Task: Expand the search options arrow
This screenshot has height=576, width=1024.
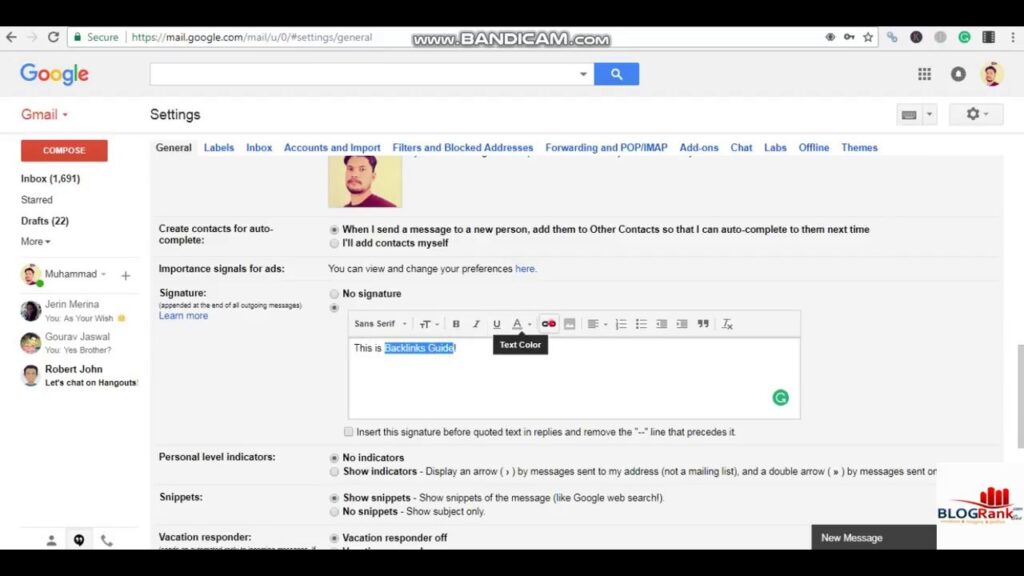Action: (x=583, y=74)
